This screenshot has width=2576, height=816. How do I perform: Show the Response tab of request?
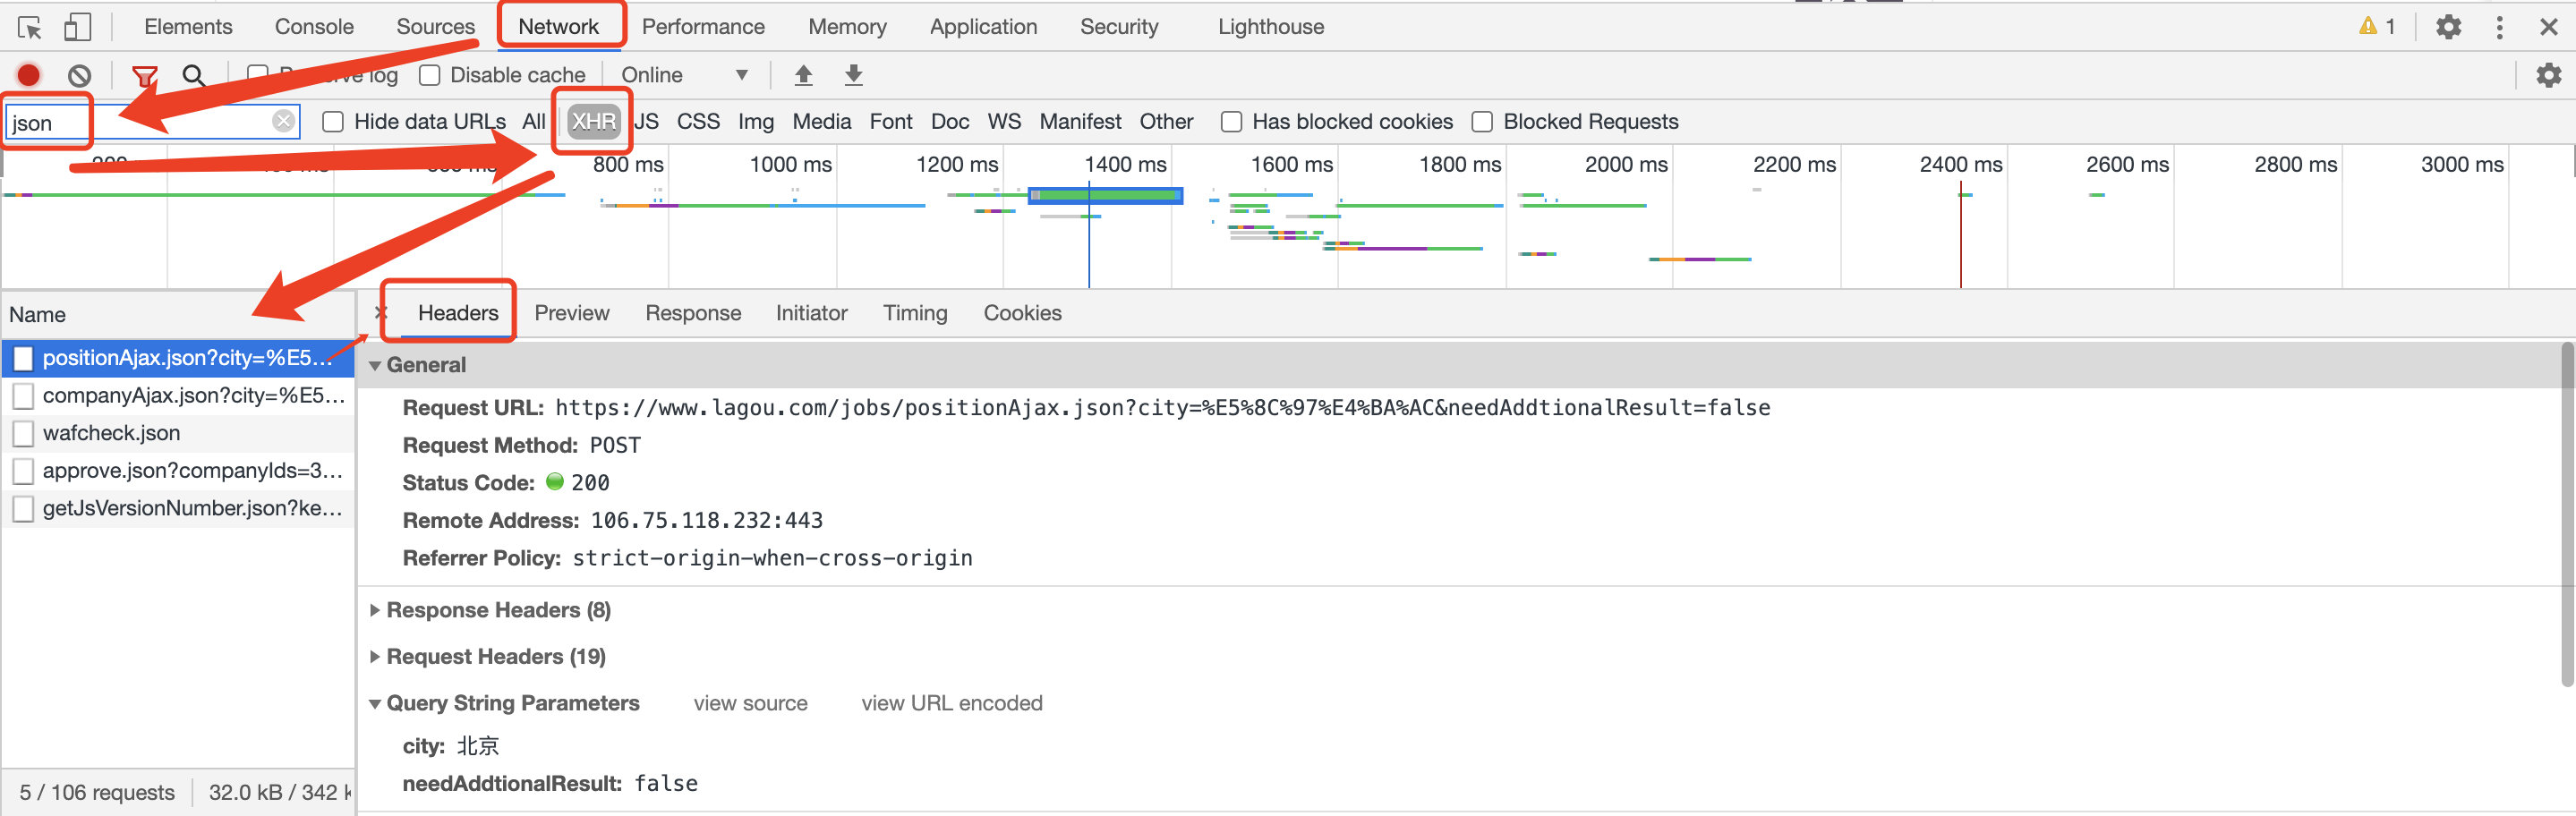[693, 313]
